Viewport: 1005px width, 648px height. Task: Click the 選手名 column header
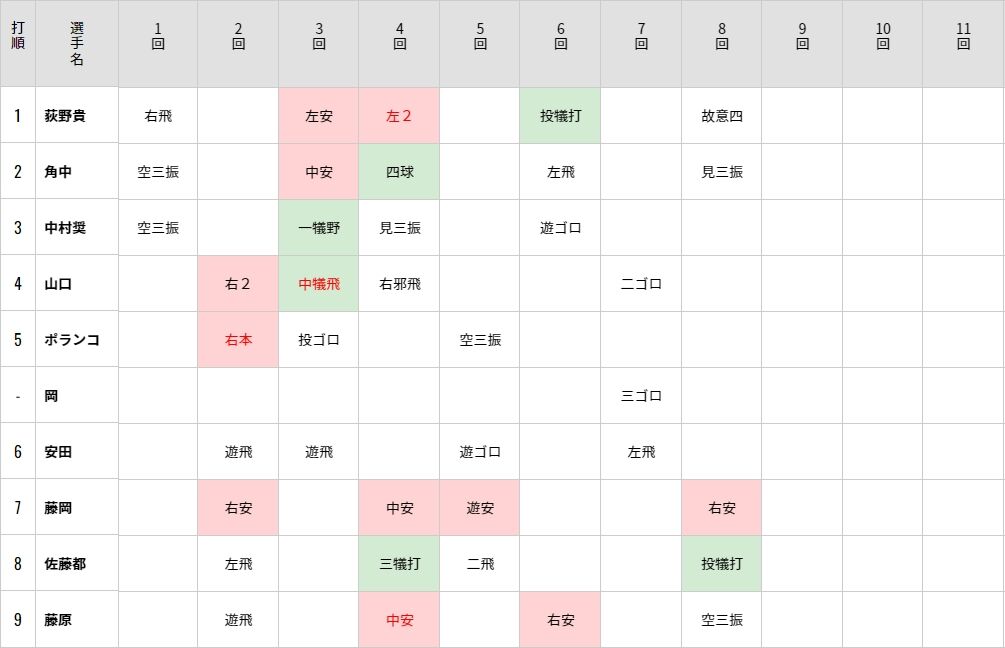click(77, 44)
